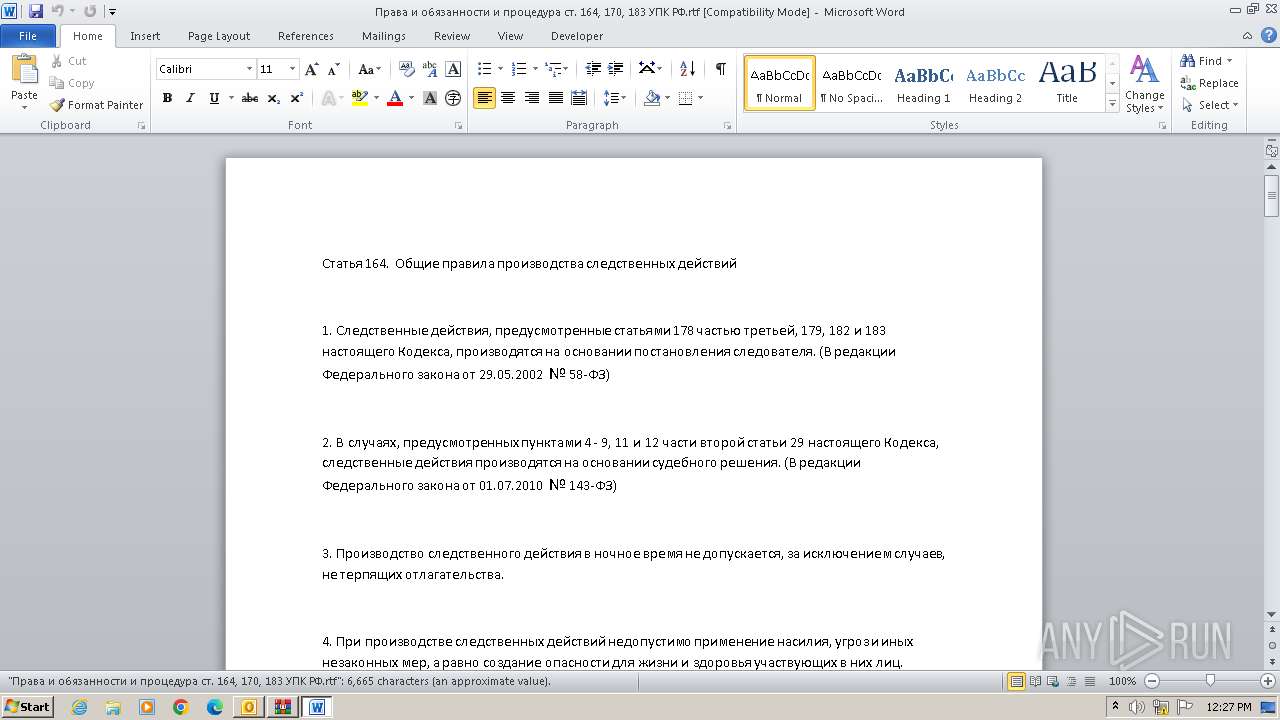Click the vertical scrollbar thumb
The width and height of the screenshot is (1280, 720).
1272,195
